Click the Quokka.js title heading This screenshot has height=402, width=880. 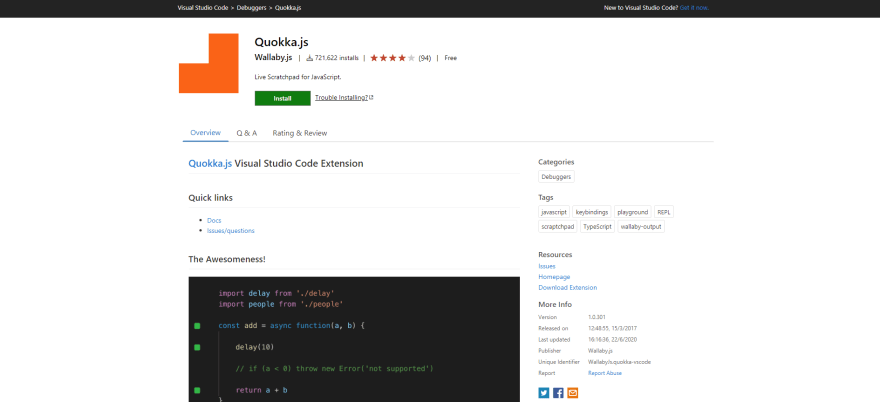click(x=281, y=42)
